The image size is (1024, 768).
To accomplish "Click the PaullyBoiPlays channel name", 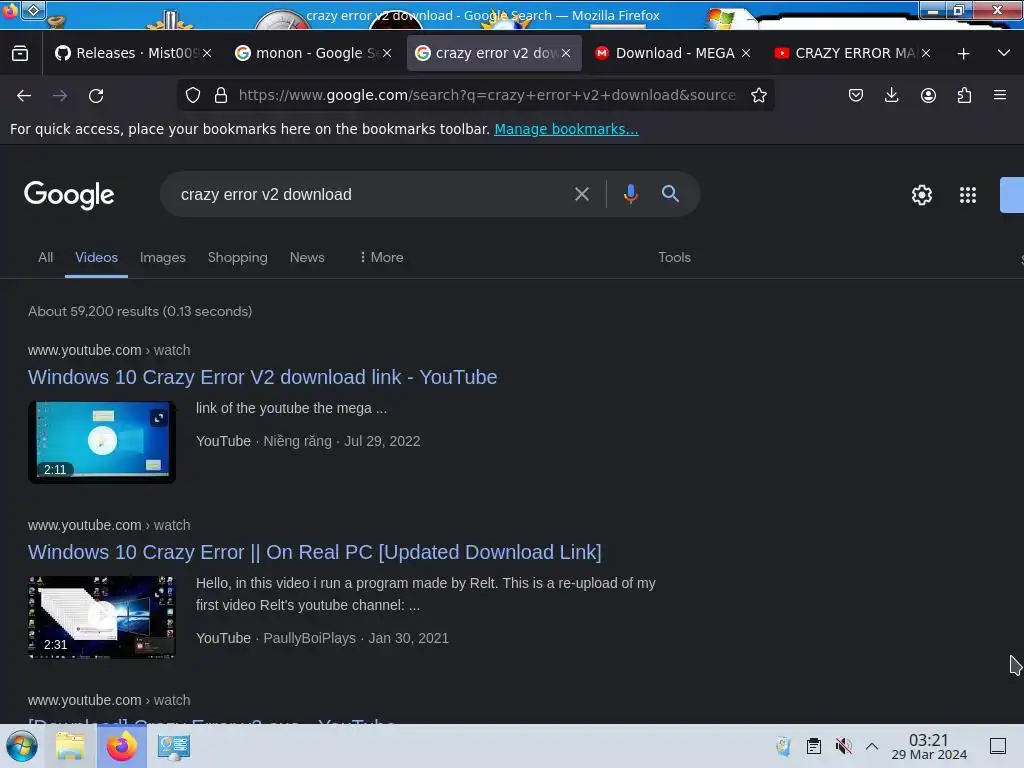I will (x=310, y=638).
